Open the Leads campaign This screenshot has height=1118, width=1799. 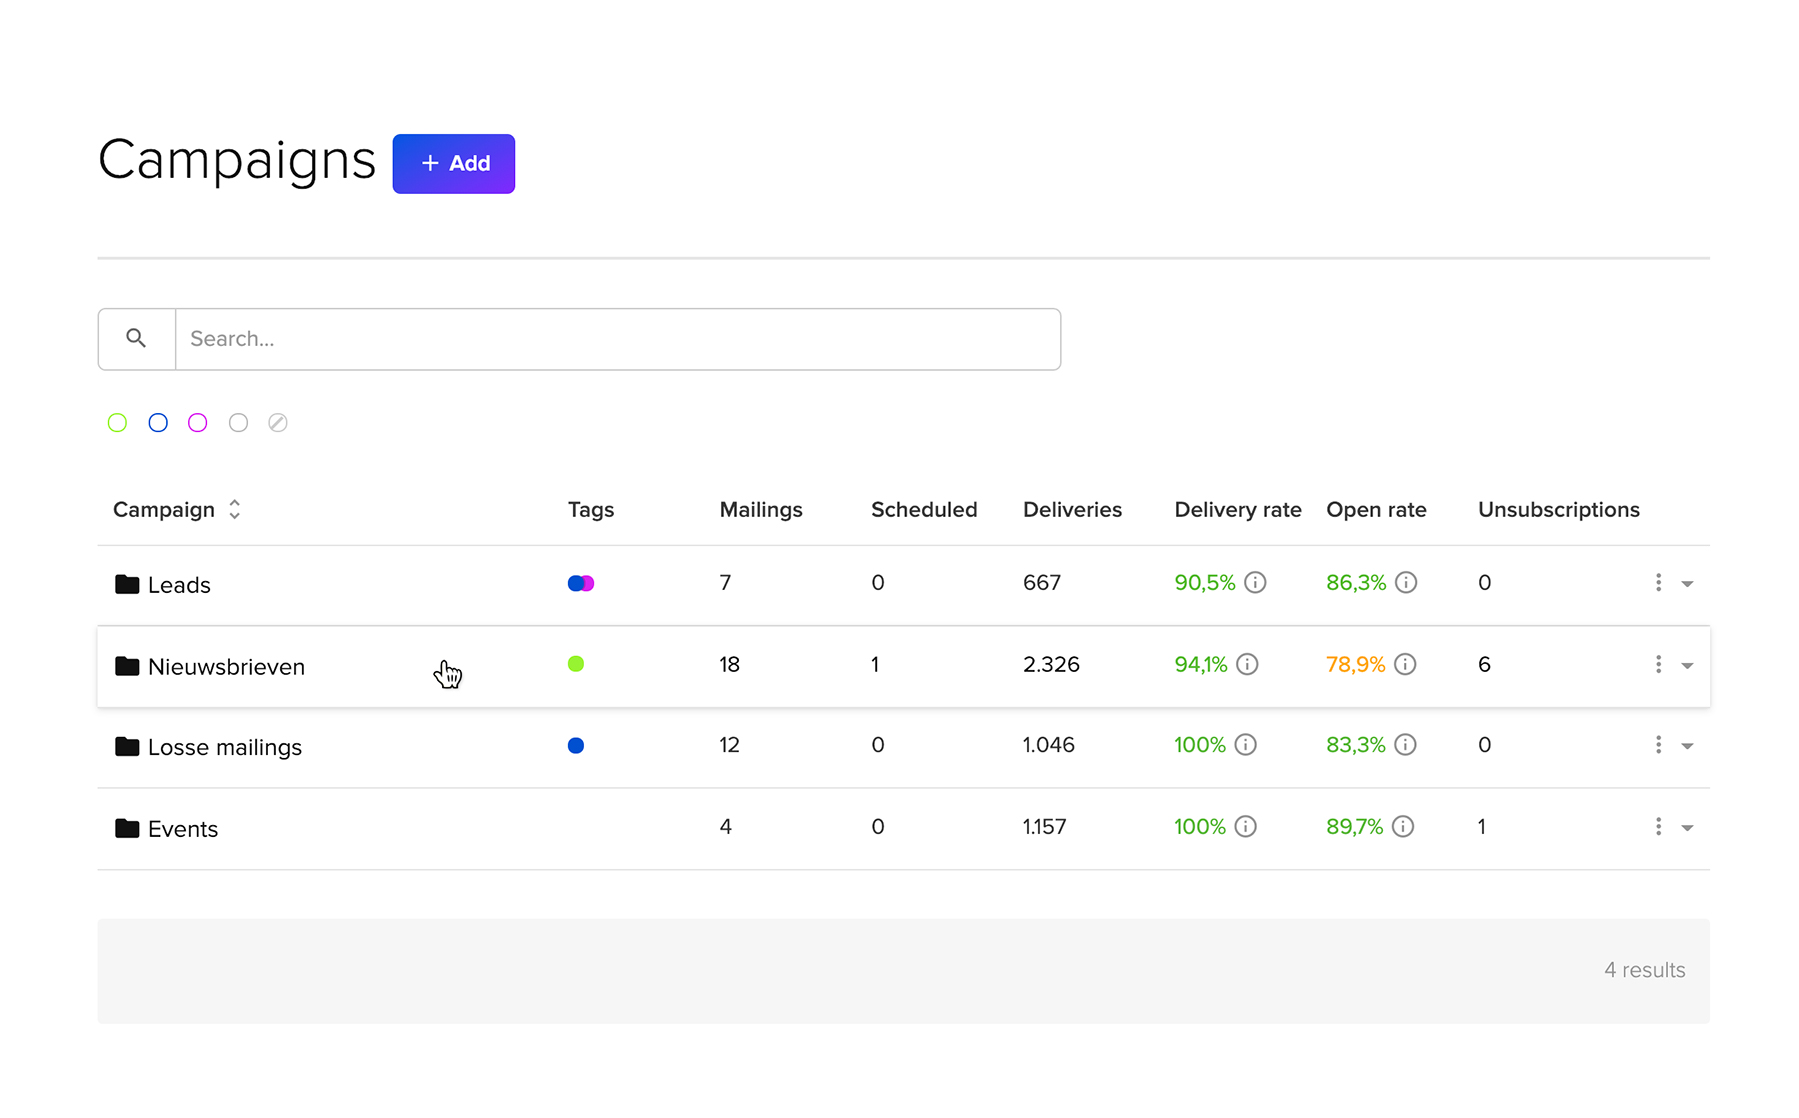(x=179, y=585)
